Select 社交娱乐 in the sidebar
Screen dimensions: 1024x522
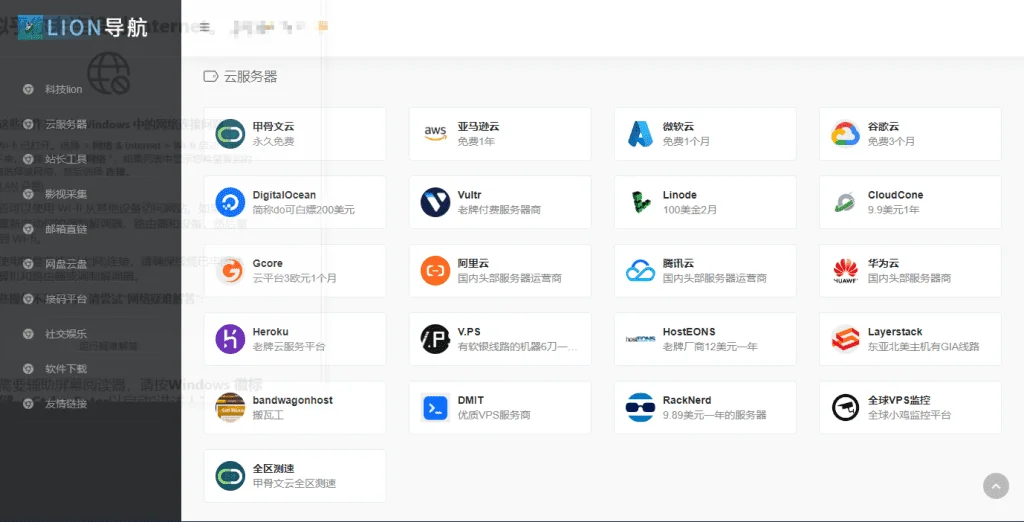pyautogui.click(x=66, y=334)
